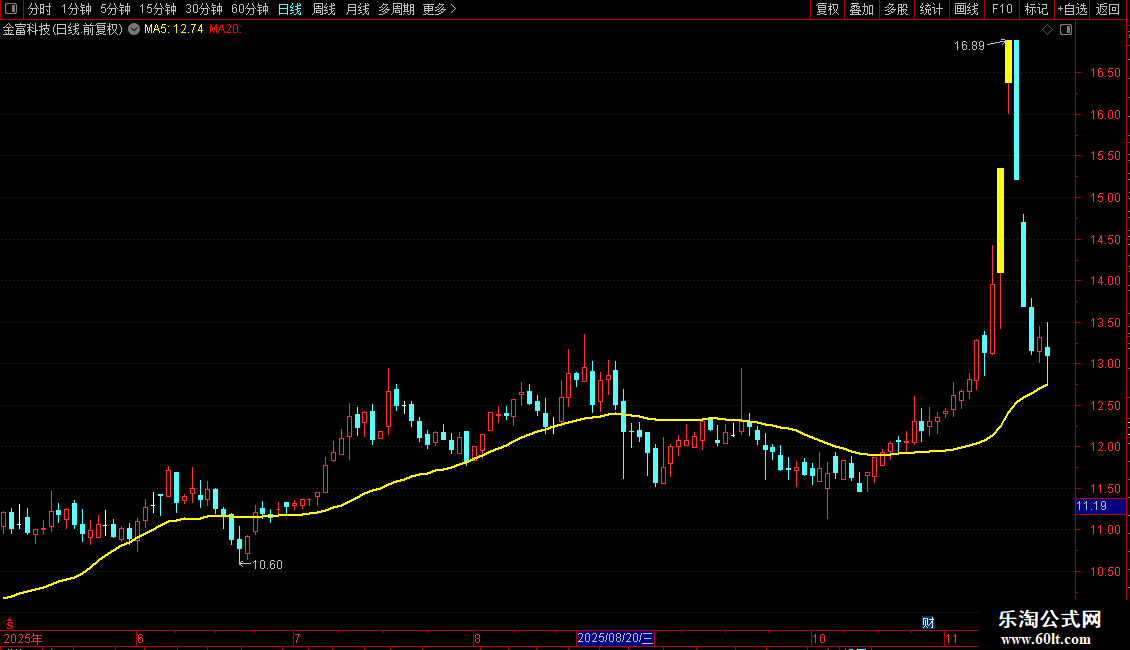Viewport: 1130px width, 650px height.
Task: Click the diamond marker icon above the chart
Action: (1048, 30)
